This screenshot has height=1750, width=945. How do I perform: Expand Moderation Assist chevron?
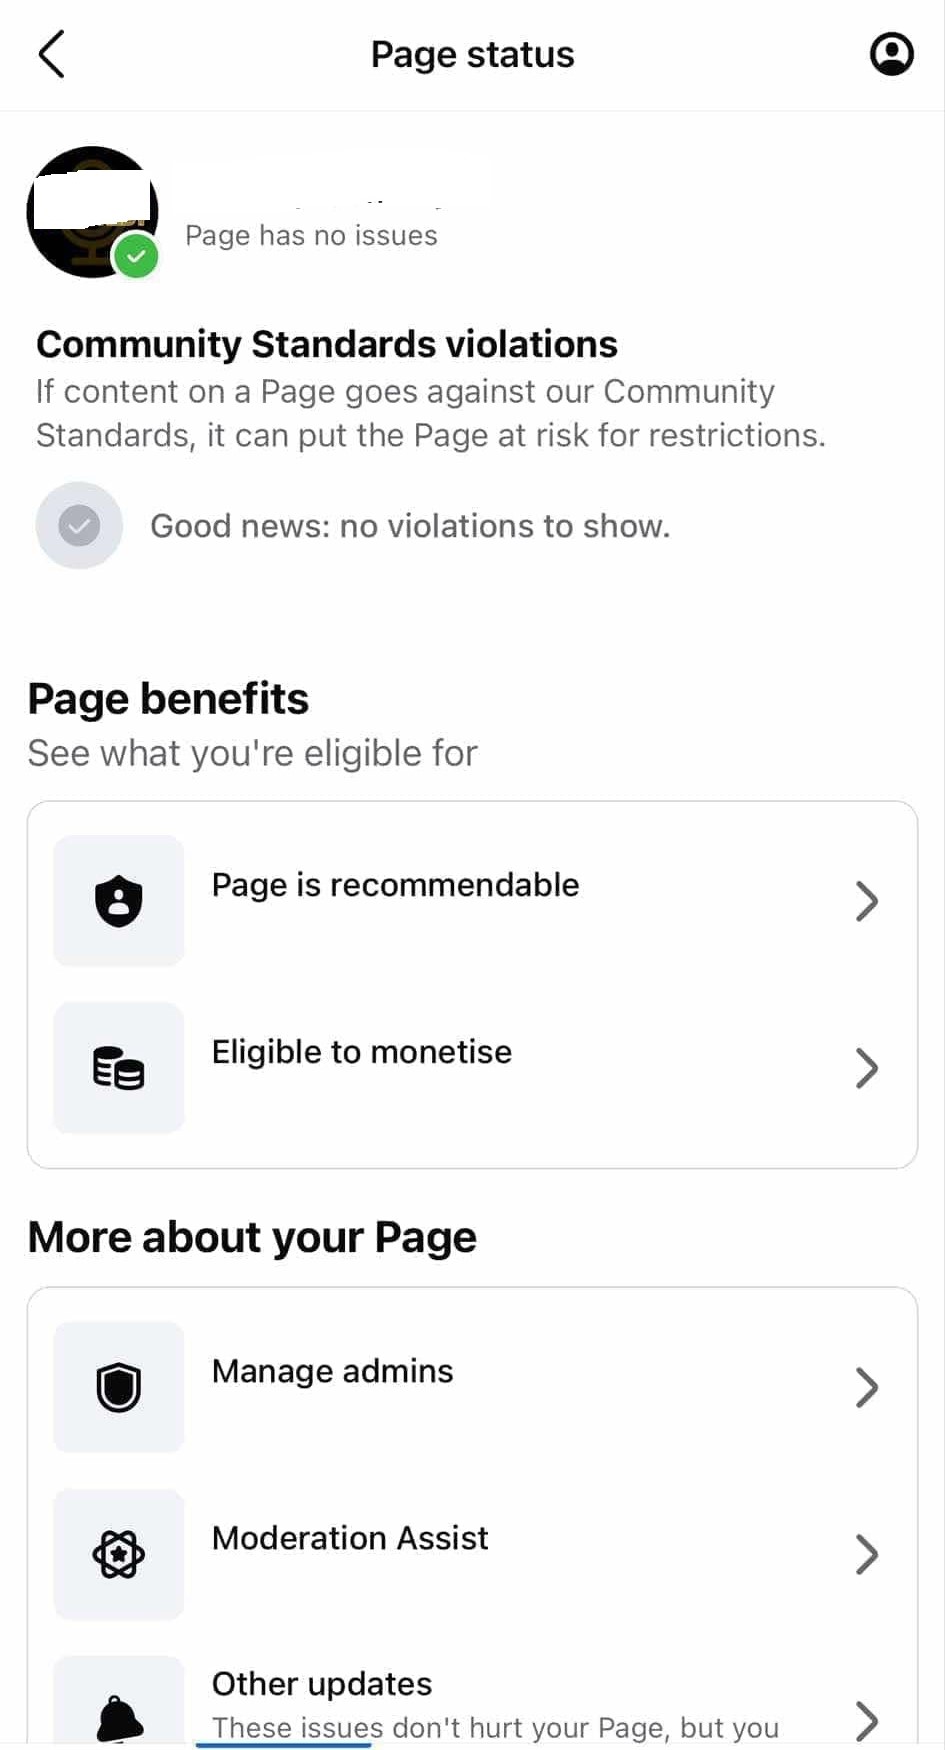tap(867, 1555)
